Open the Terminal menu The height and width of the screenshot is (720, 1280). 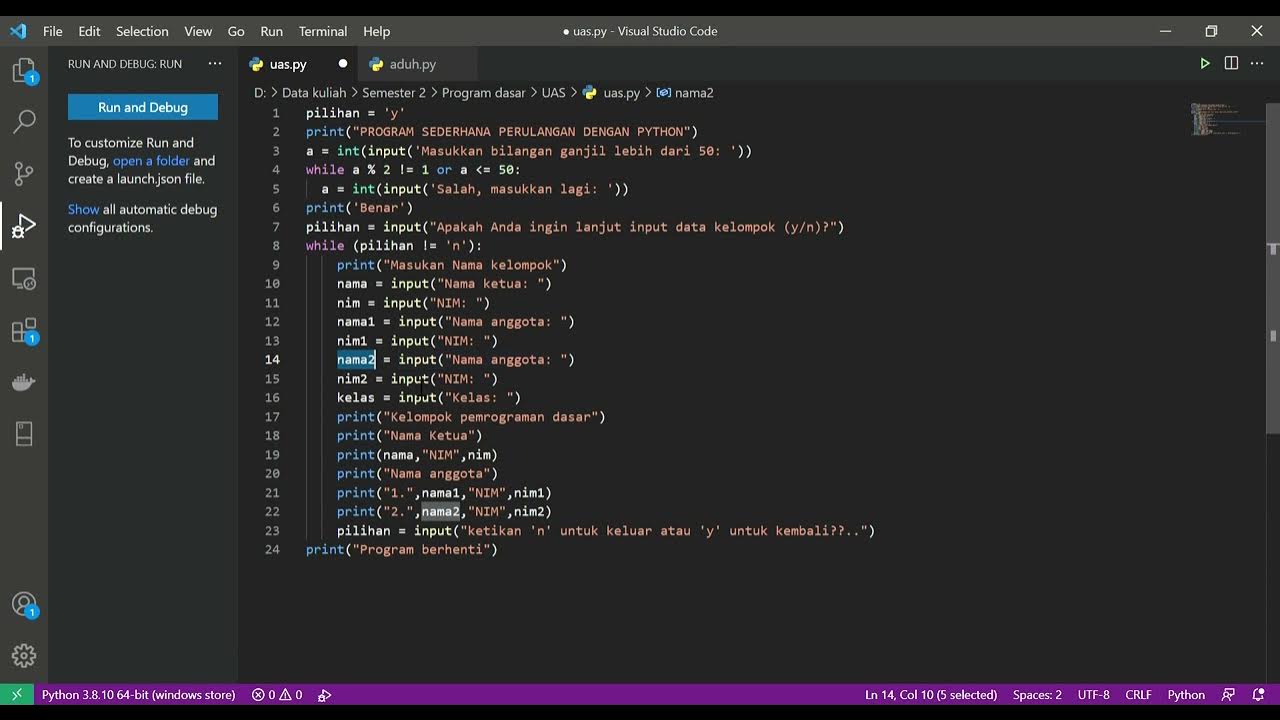[323, 31]
